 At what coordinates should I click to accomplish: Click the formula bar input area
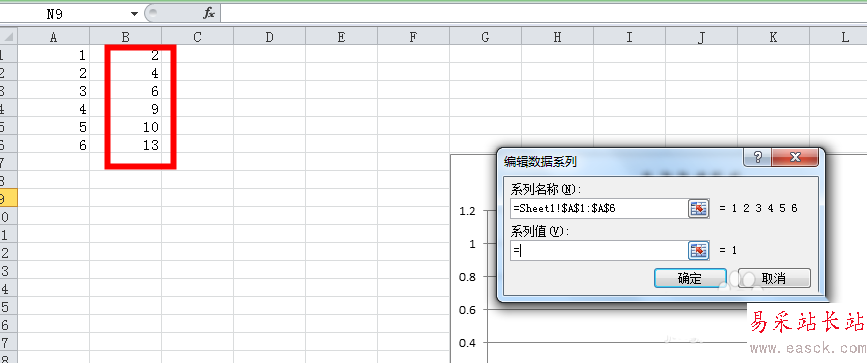[543, 14]
